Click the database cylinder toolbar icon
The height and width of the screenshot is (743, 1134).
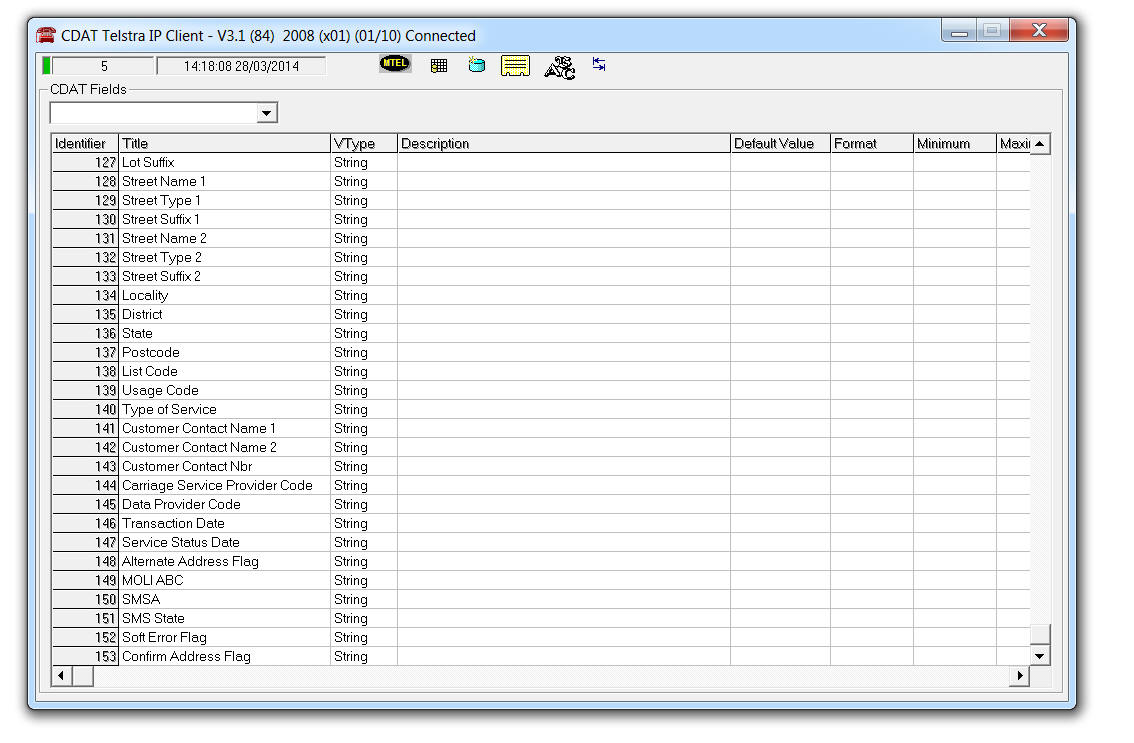coord(476,66)
